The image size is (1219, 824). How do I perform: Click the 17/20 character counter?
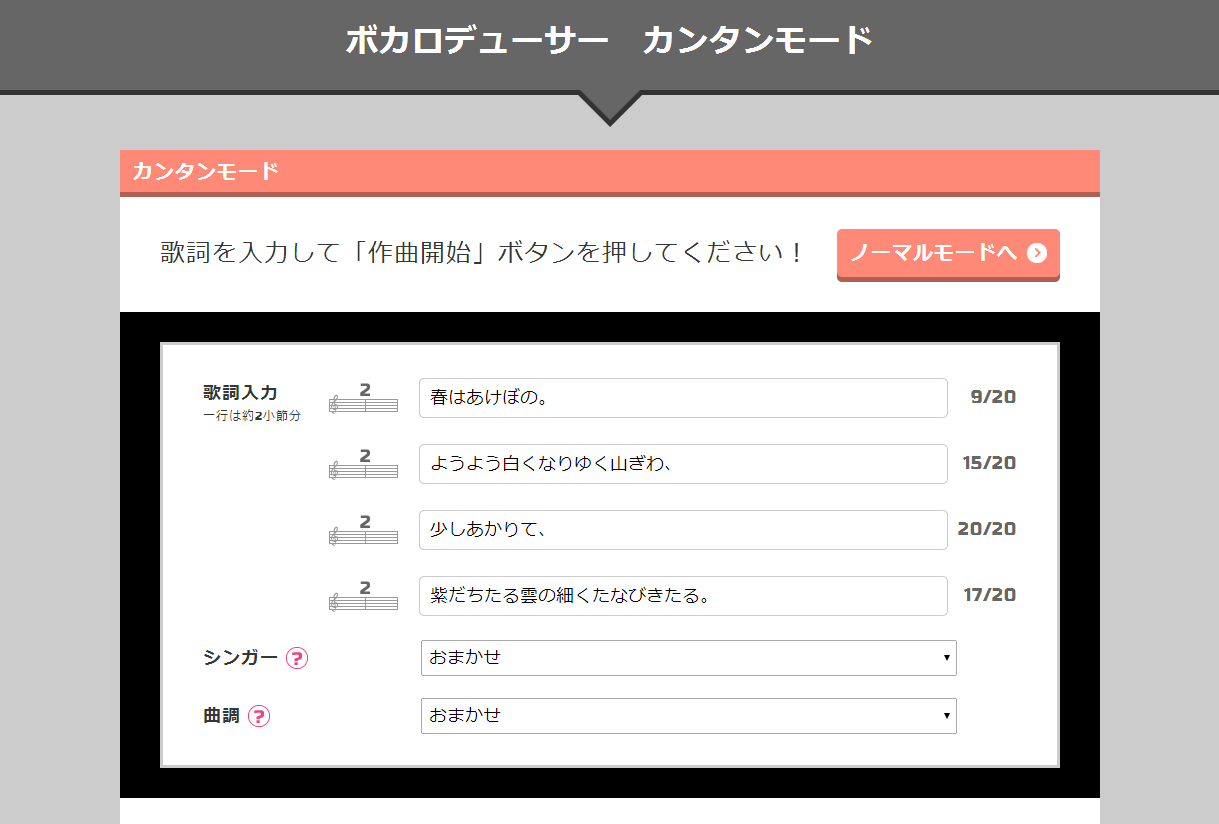point(989,595)
